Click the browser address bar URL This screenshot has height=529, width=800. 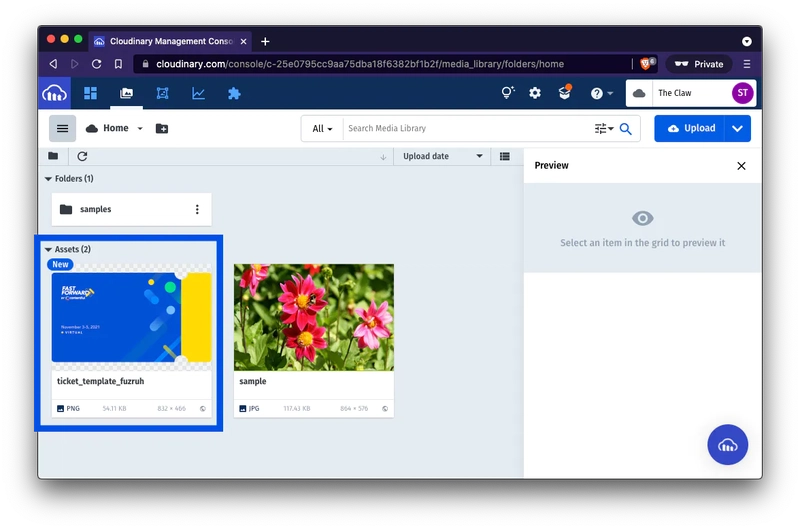tap(360, 64)
